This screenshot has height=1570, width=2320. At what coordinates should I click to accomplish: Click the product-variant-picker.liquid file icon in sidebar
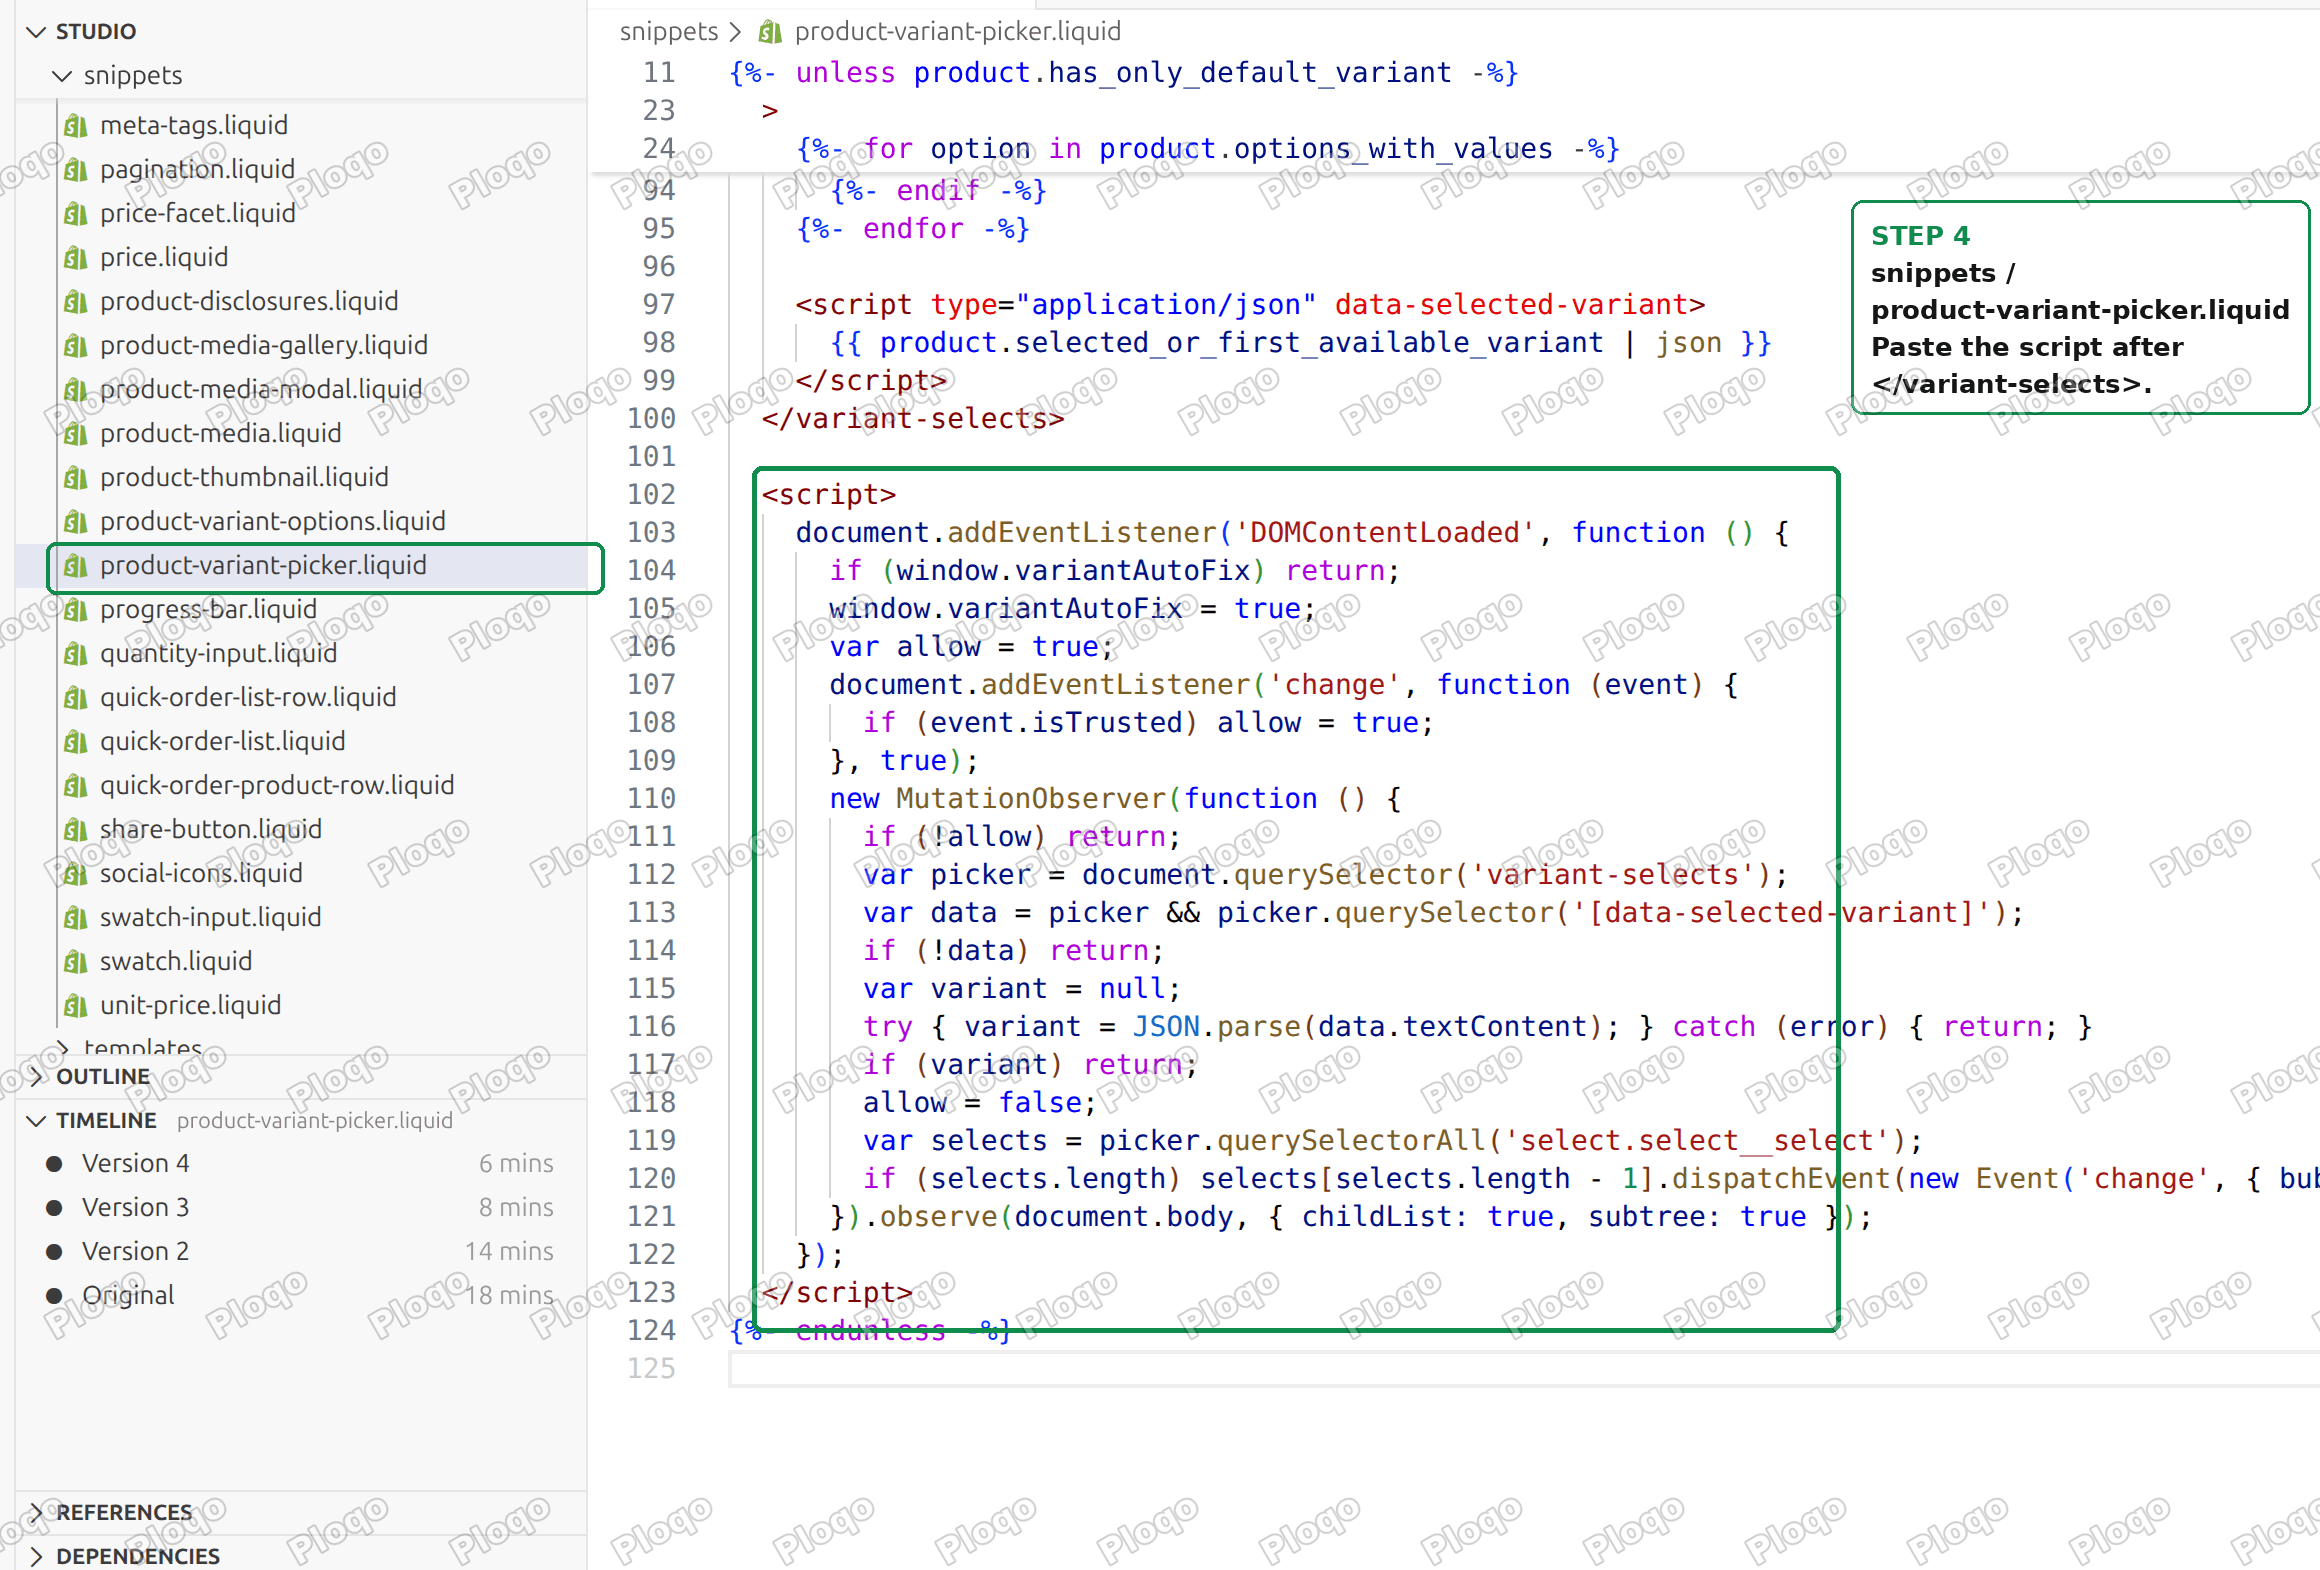[x=75, y=566]
